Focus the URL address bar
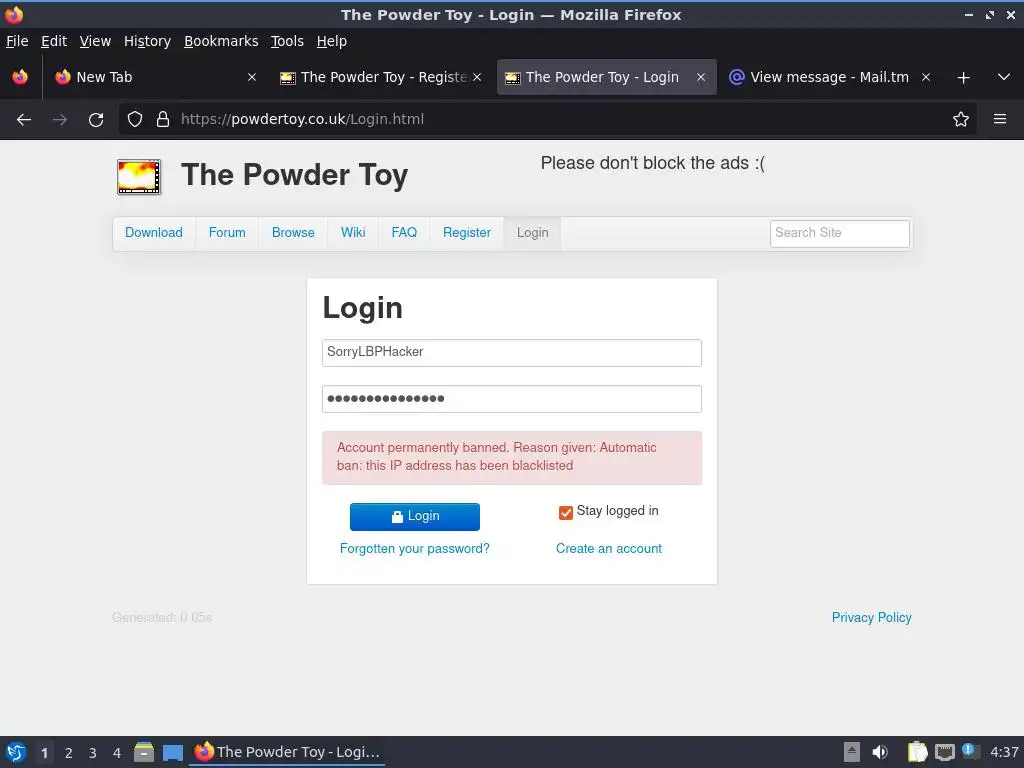 point(549,120)
